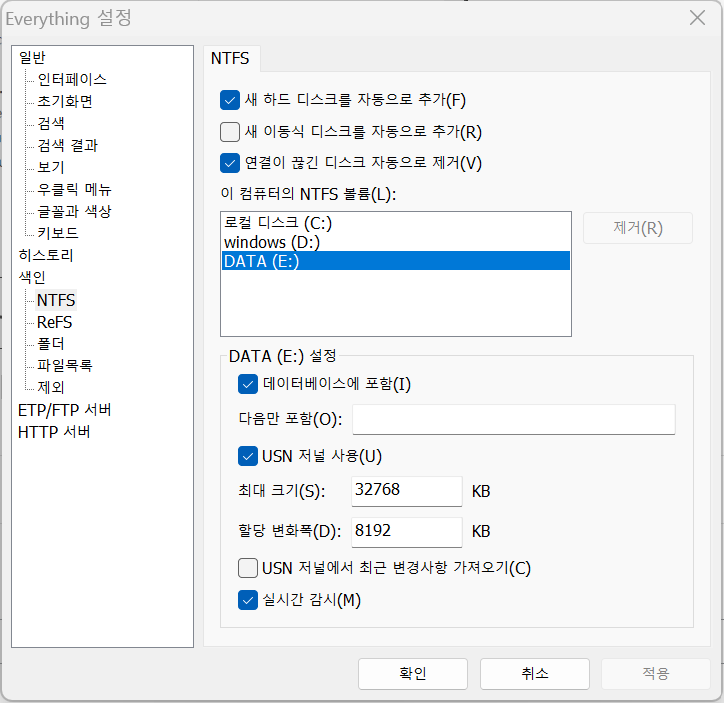Screen dimensions: 724x703
Task: Click the 제거(R) button
Action: click(638, 228)
